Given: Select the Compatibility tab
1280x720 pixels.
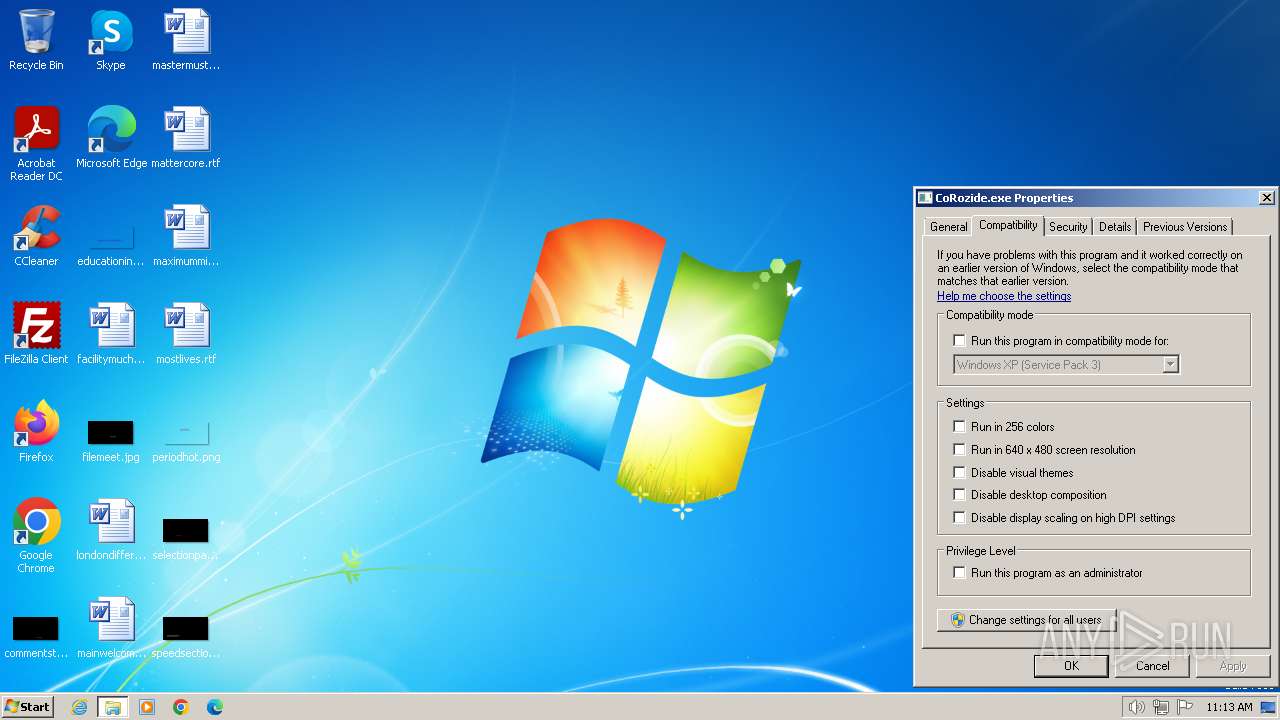Looking at the screenshot, I should point(1008,225).
